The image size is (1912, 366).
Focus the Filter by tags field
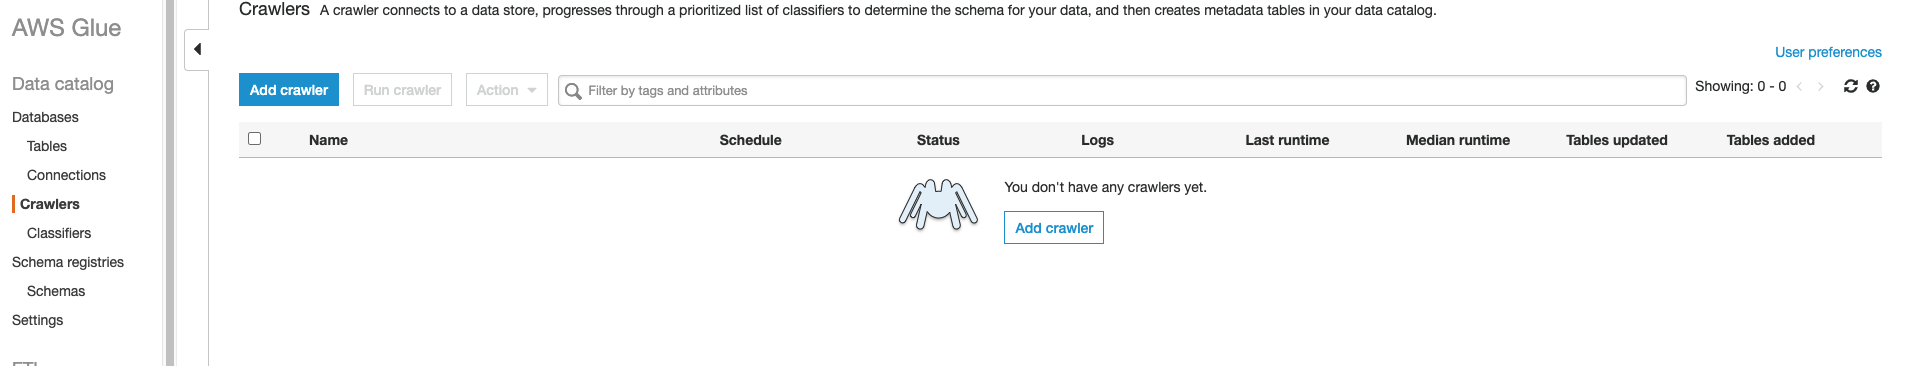coord(1122,90)
